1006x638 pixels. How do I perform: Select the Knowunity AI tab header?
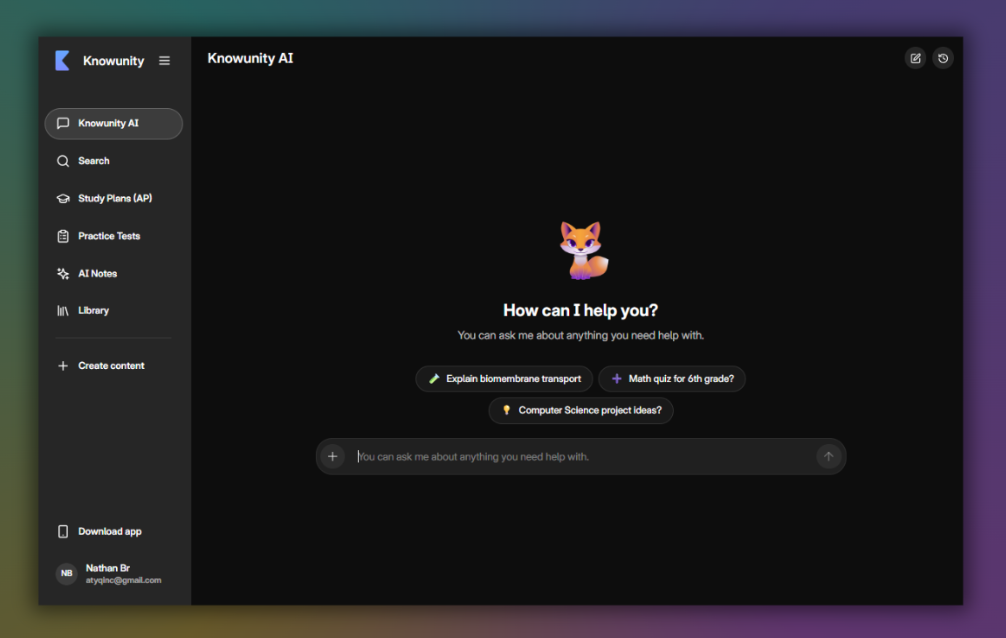tap(250, 58)
